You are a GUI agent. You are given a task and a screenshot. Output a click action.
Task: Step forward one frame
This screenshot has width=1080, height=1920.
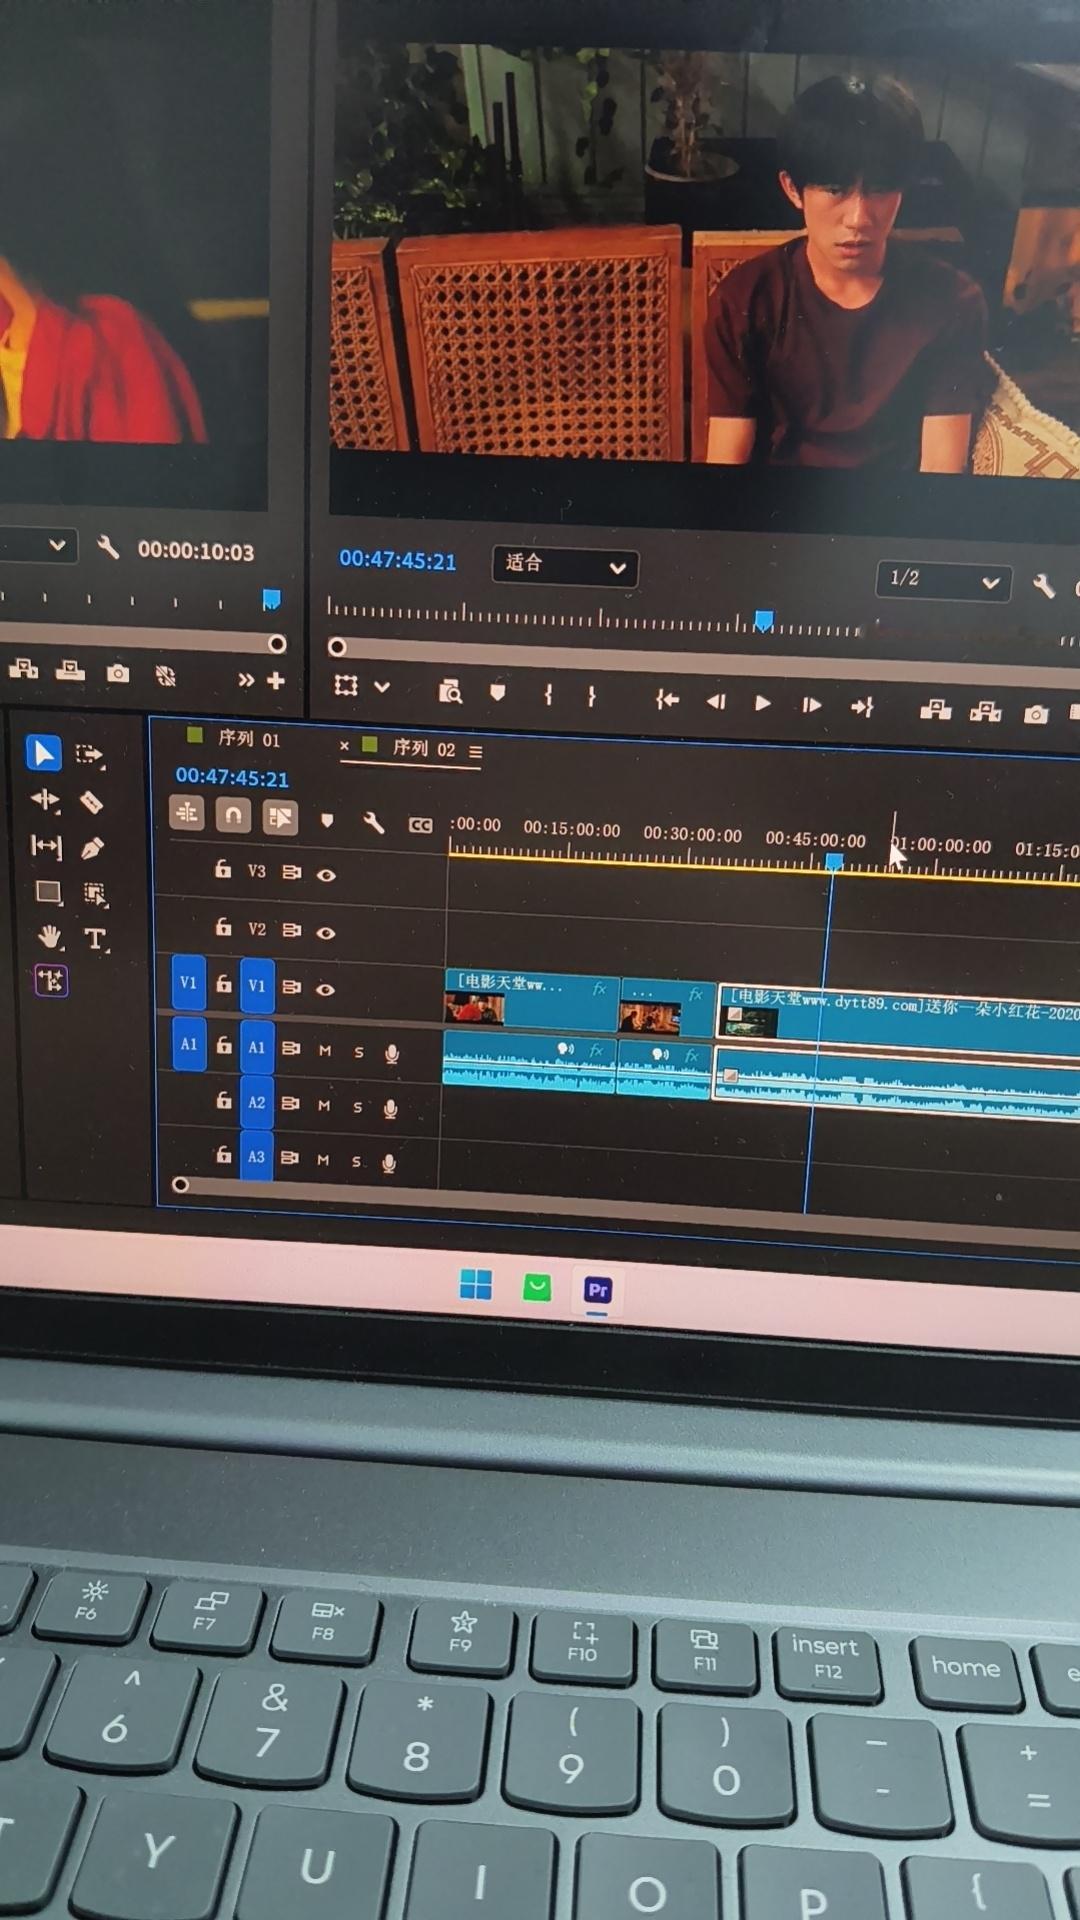(x=811, y=705)
